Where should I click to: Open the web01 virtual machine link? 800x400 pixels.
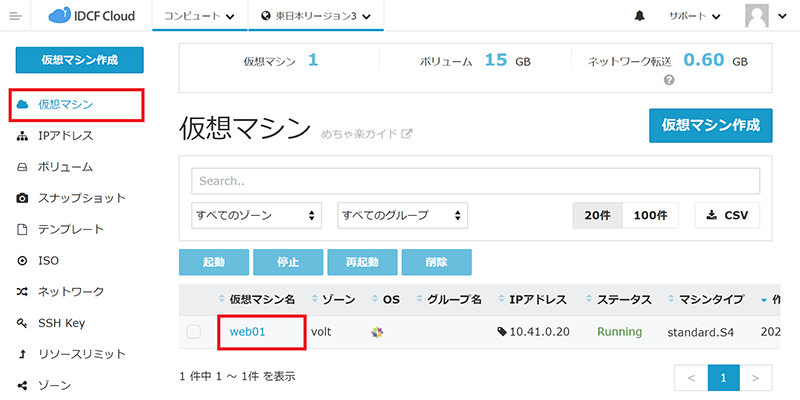pos(247,331)
